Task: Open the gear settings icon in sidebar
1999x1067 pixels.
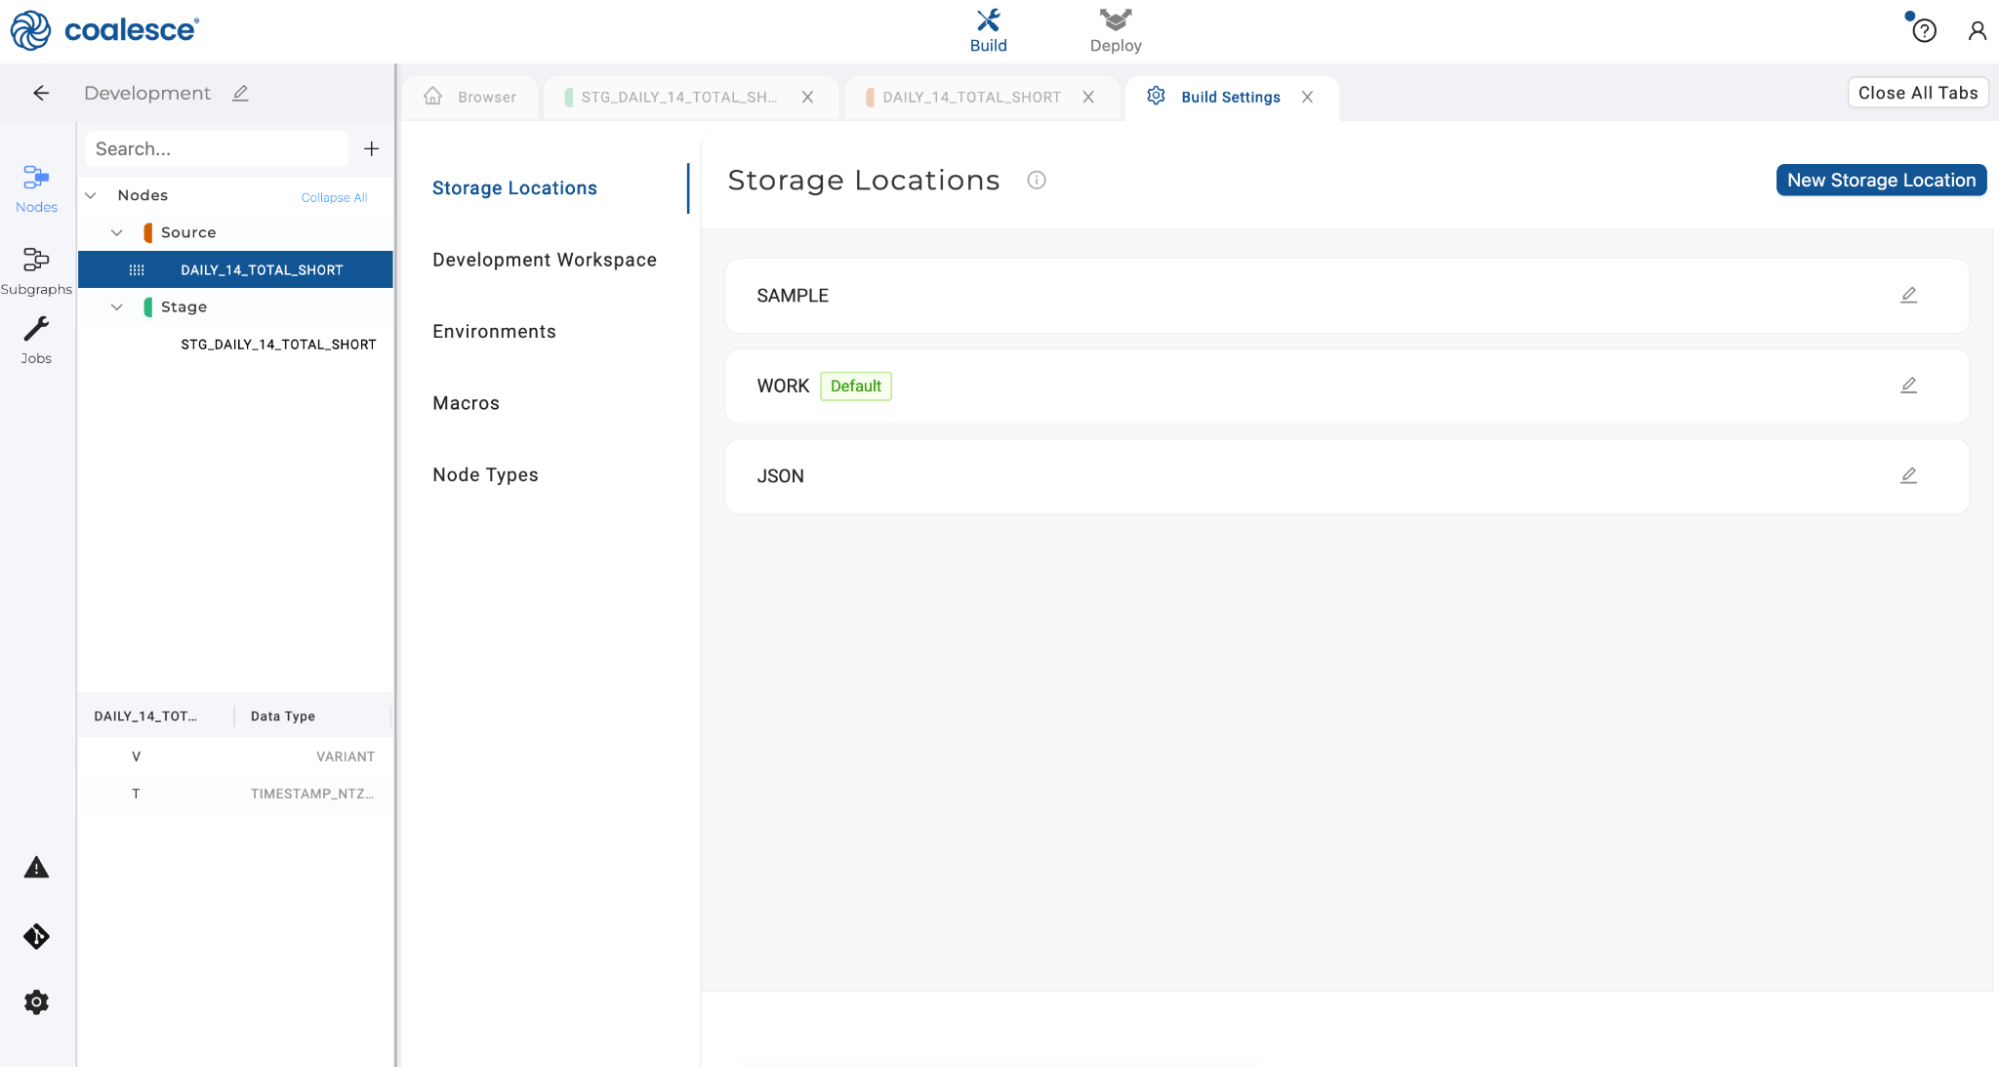Action: (36, 1002)
